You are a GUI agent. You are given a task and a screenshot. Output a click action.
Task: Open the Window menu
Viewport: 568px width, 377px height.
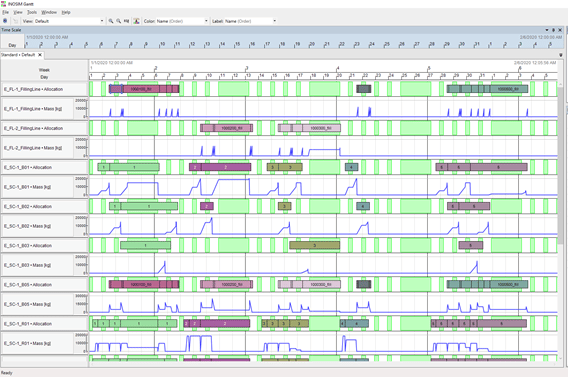tap(49, 12)
